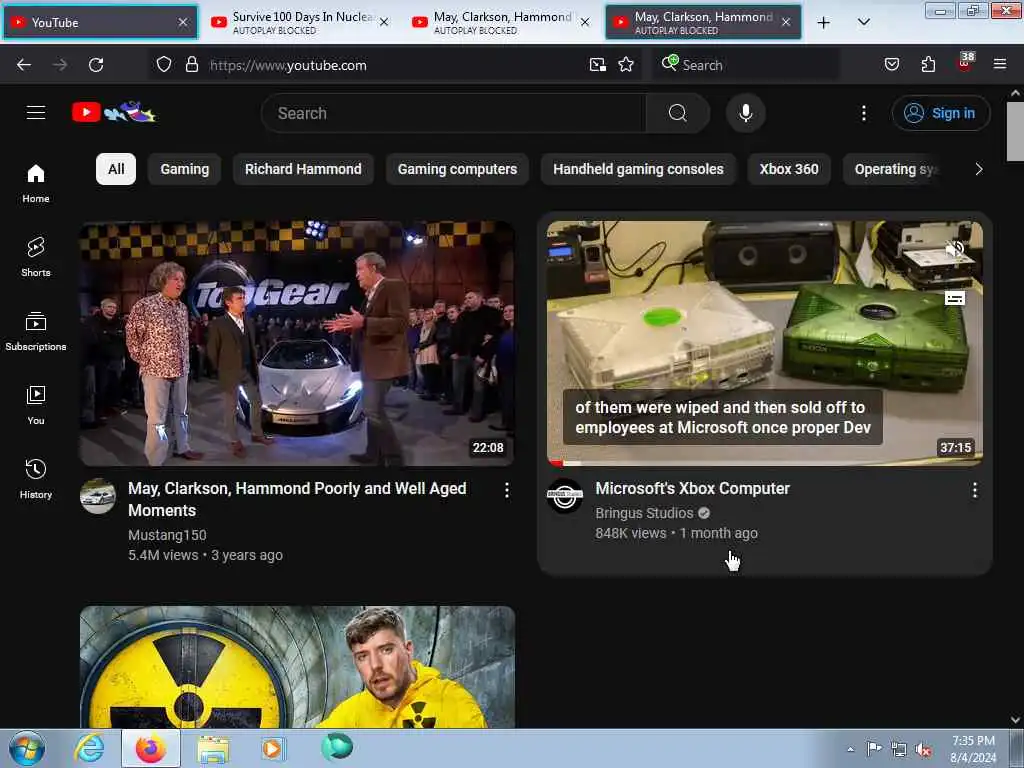Viewport: 1024px width, 768px height.
Task: Select the Gaming computers filter chip
Action: (457, 169)
